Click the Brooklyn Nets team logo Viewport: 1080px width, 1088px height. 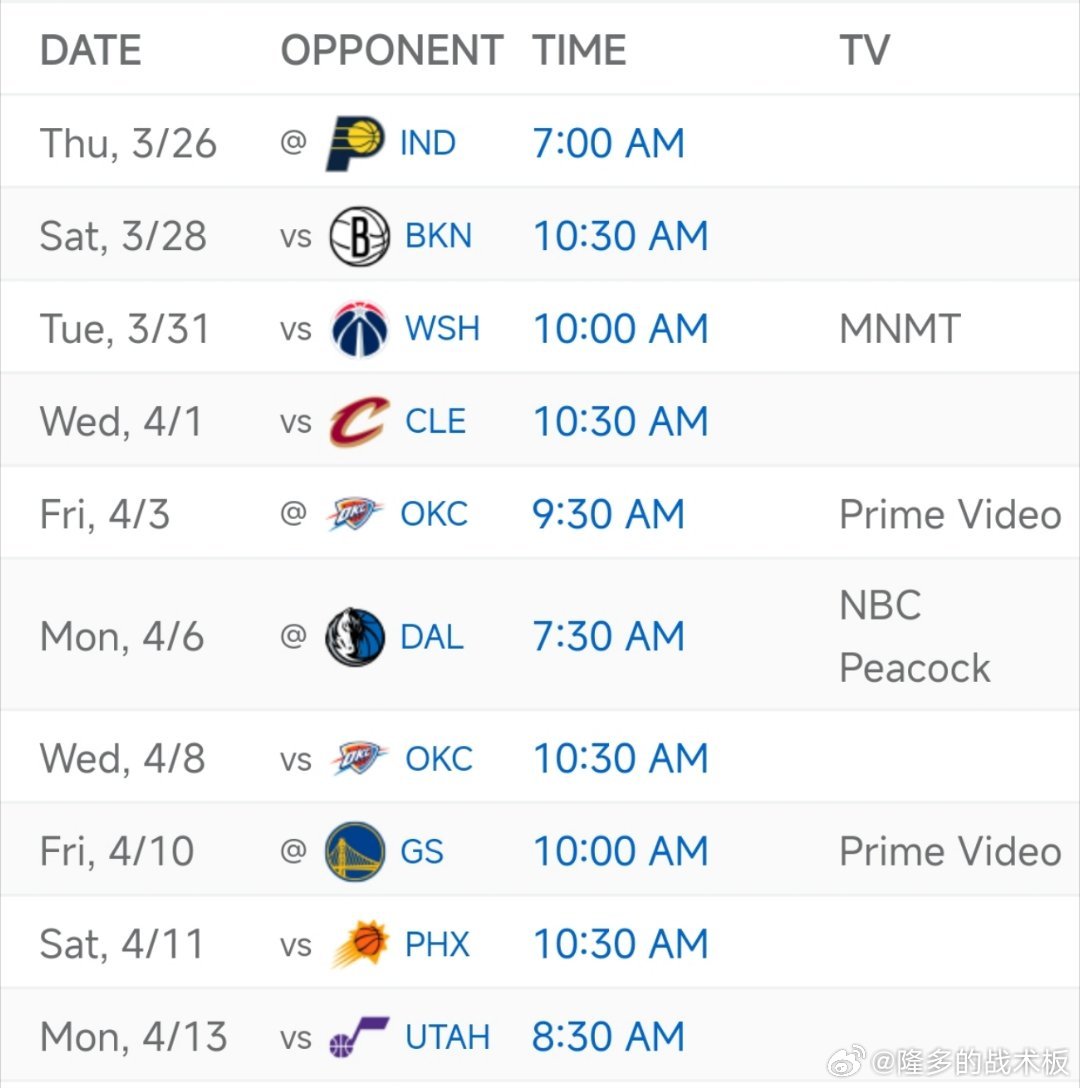coord(359,236)
